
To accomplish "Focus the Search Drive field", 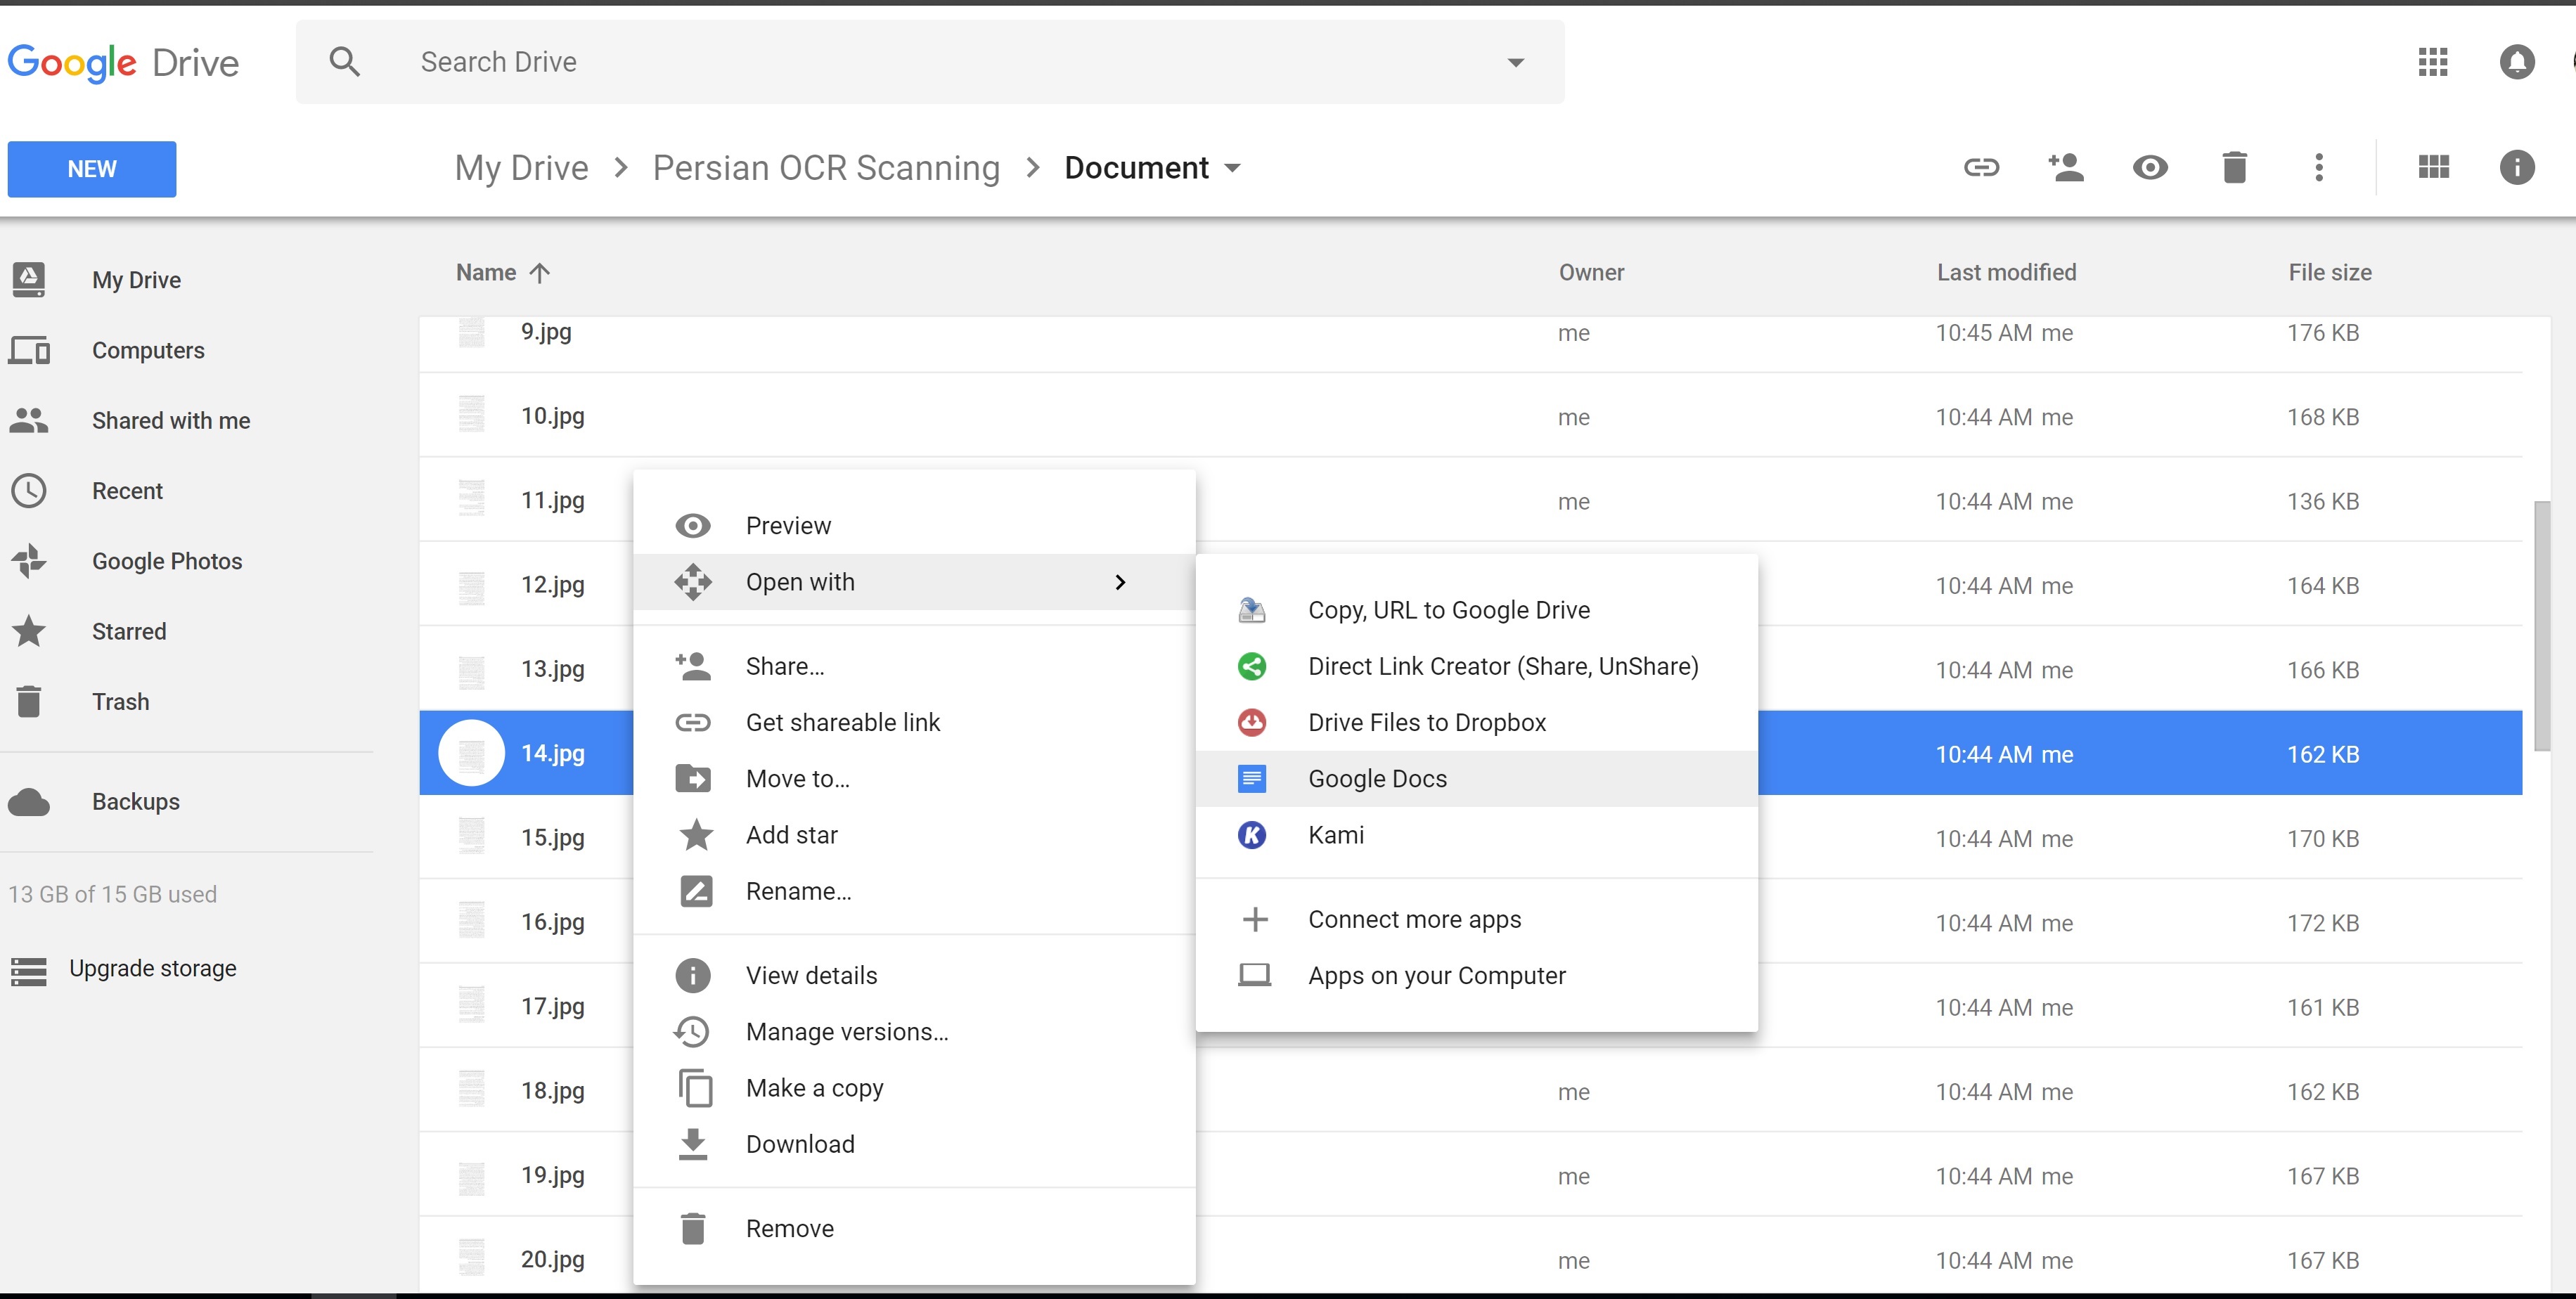I will (x=930, y=62).
